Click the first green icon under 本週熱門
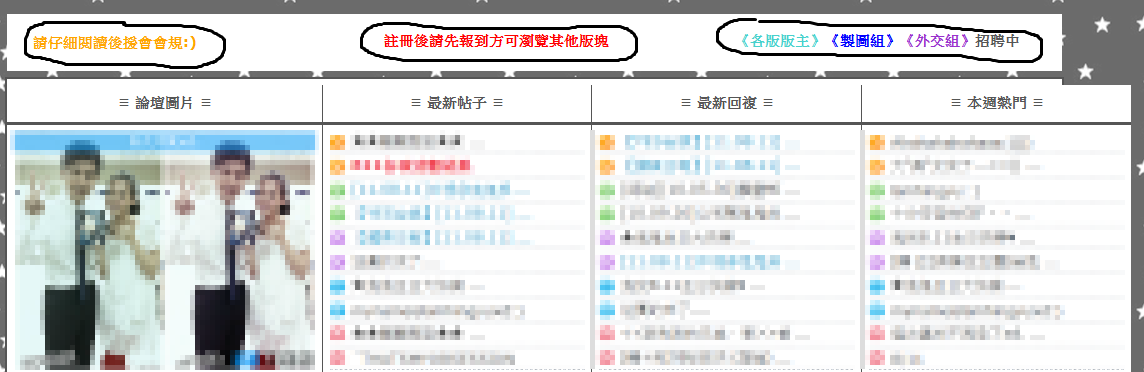 click(877, 191)
